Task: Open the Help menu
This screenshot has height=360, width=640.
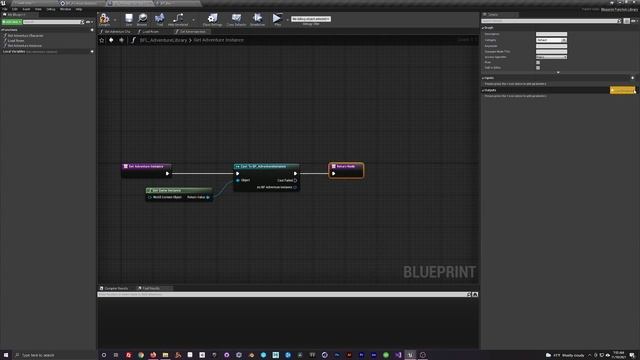Action: pyautogui.click(x=79, y=9)
